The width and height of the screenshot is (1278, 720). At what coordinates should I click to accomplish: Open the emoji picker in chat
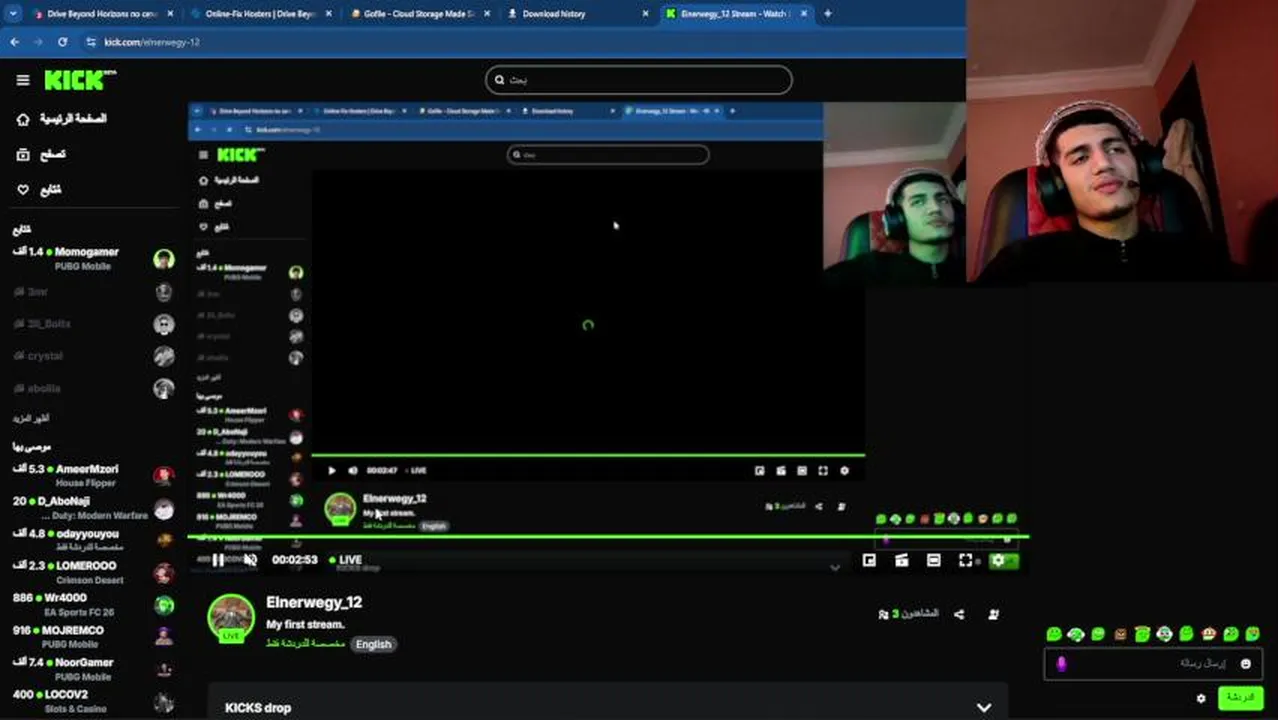coord(1245,663)
